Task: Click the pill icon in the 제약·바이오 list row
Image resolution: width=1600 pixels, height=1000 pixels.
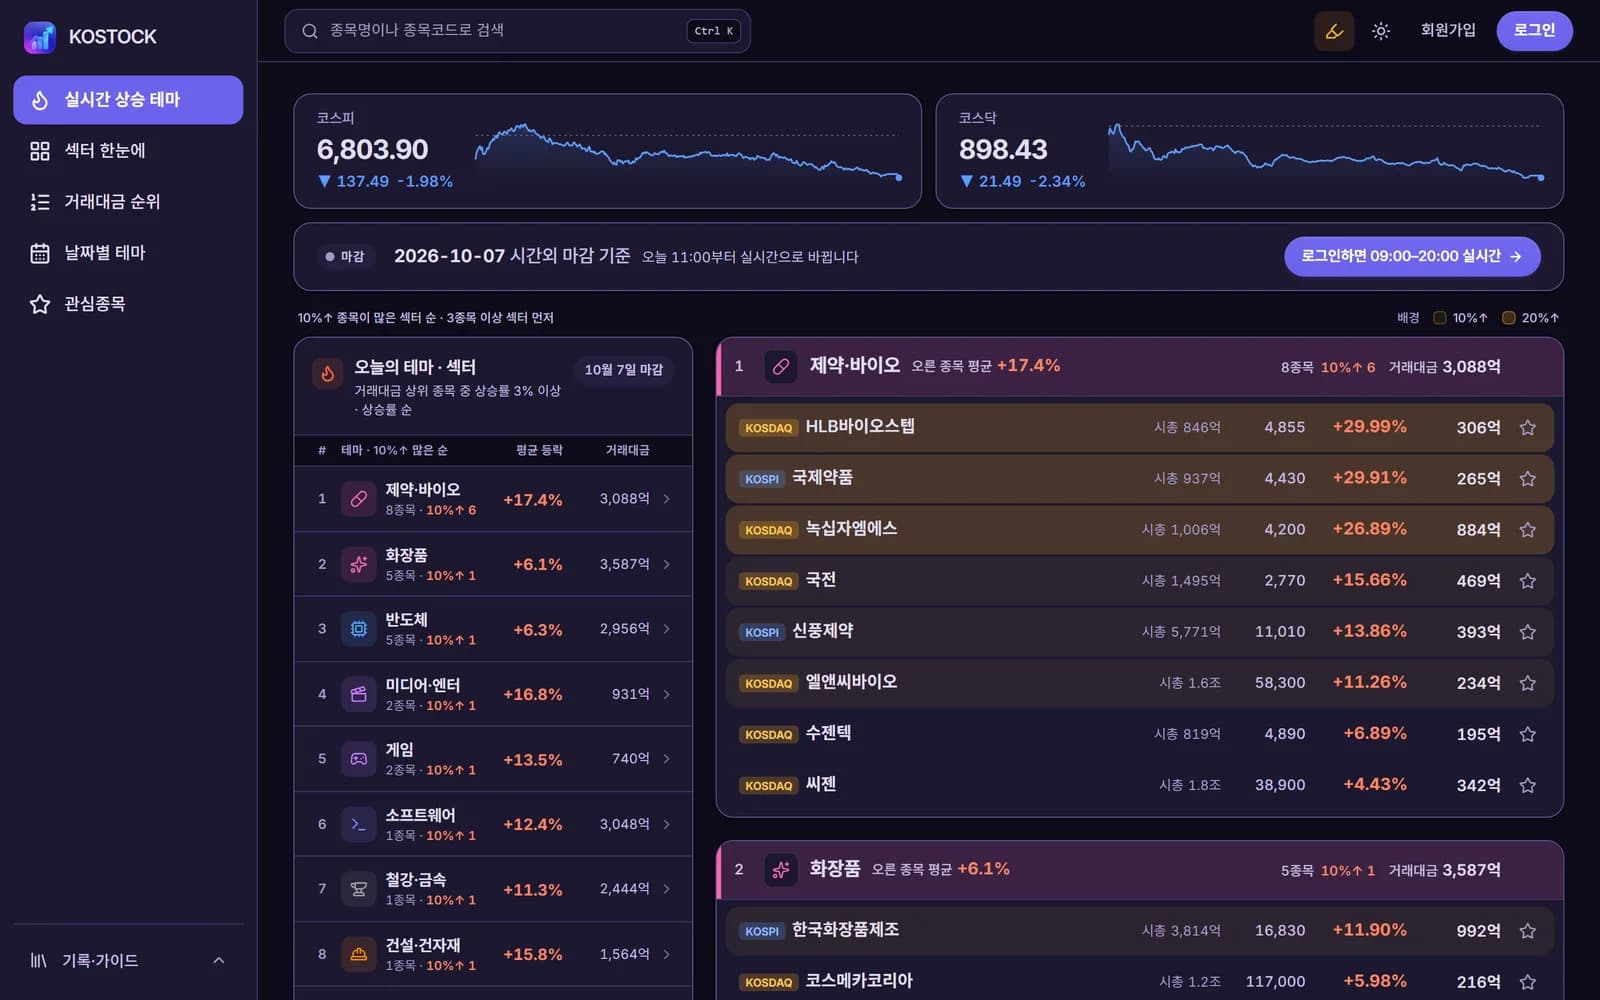Action: click(x=358, y=498)
